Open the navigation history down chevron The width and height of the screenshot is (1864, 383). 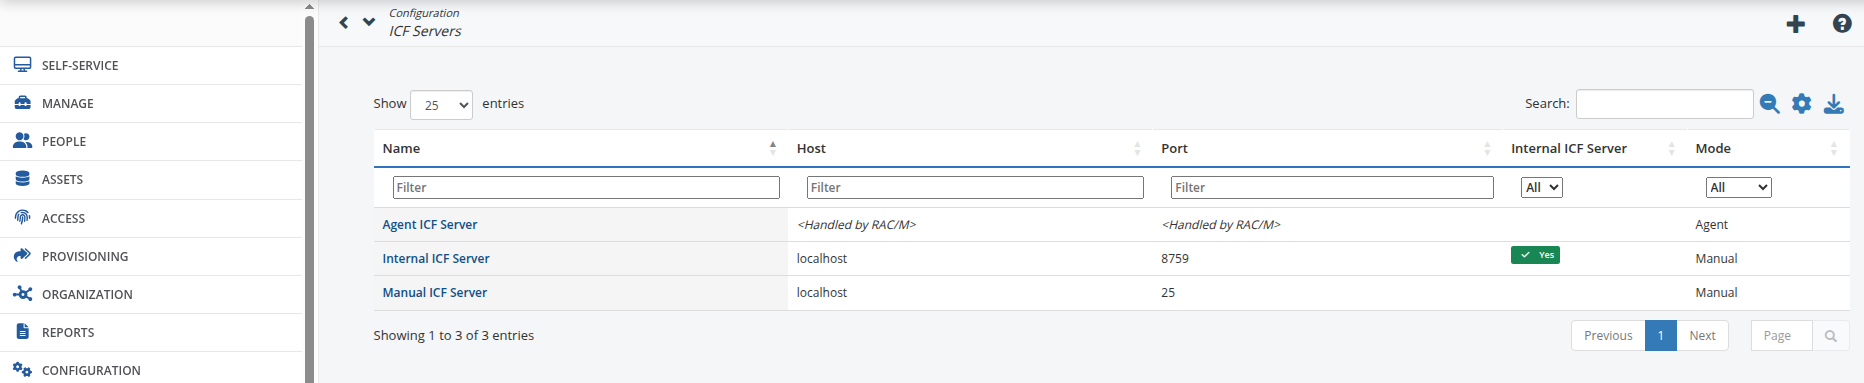tap(369, 21)
